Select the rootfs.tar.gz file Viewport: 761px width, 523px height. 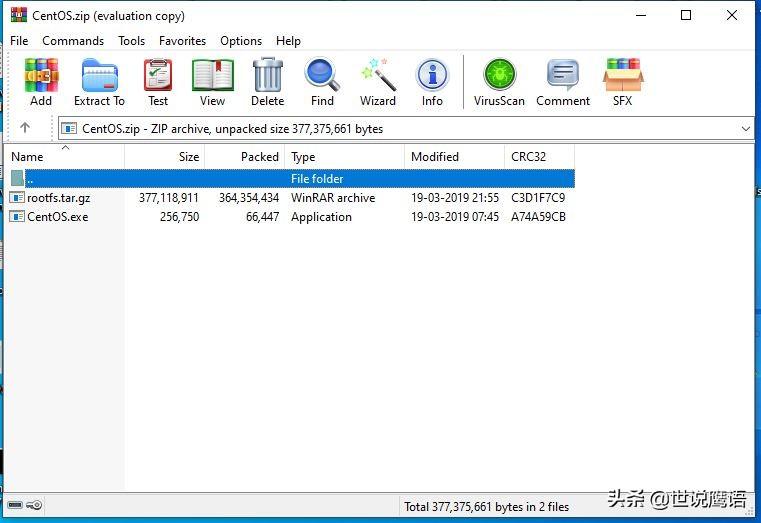pyautogui.click(x=60, y=198)
